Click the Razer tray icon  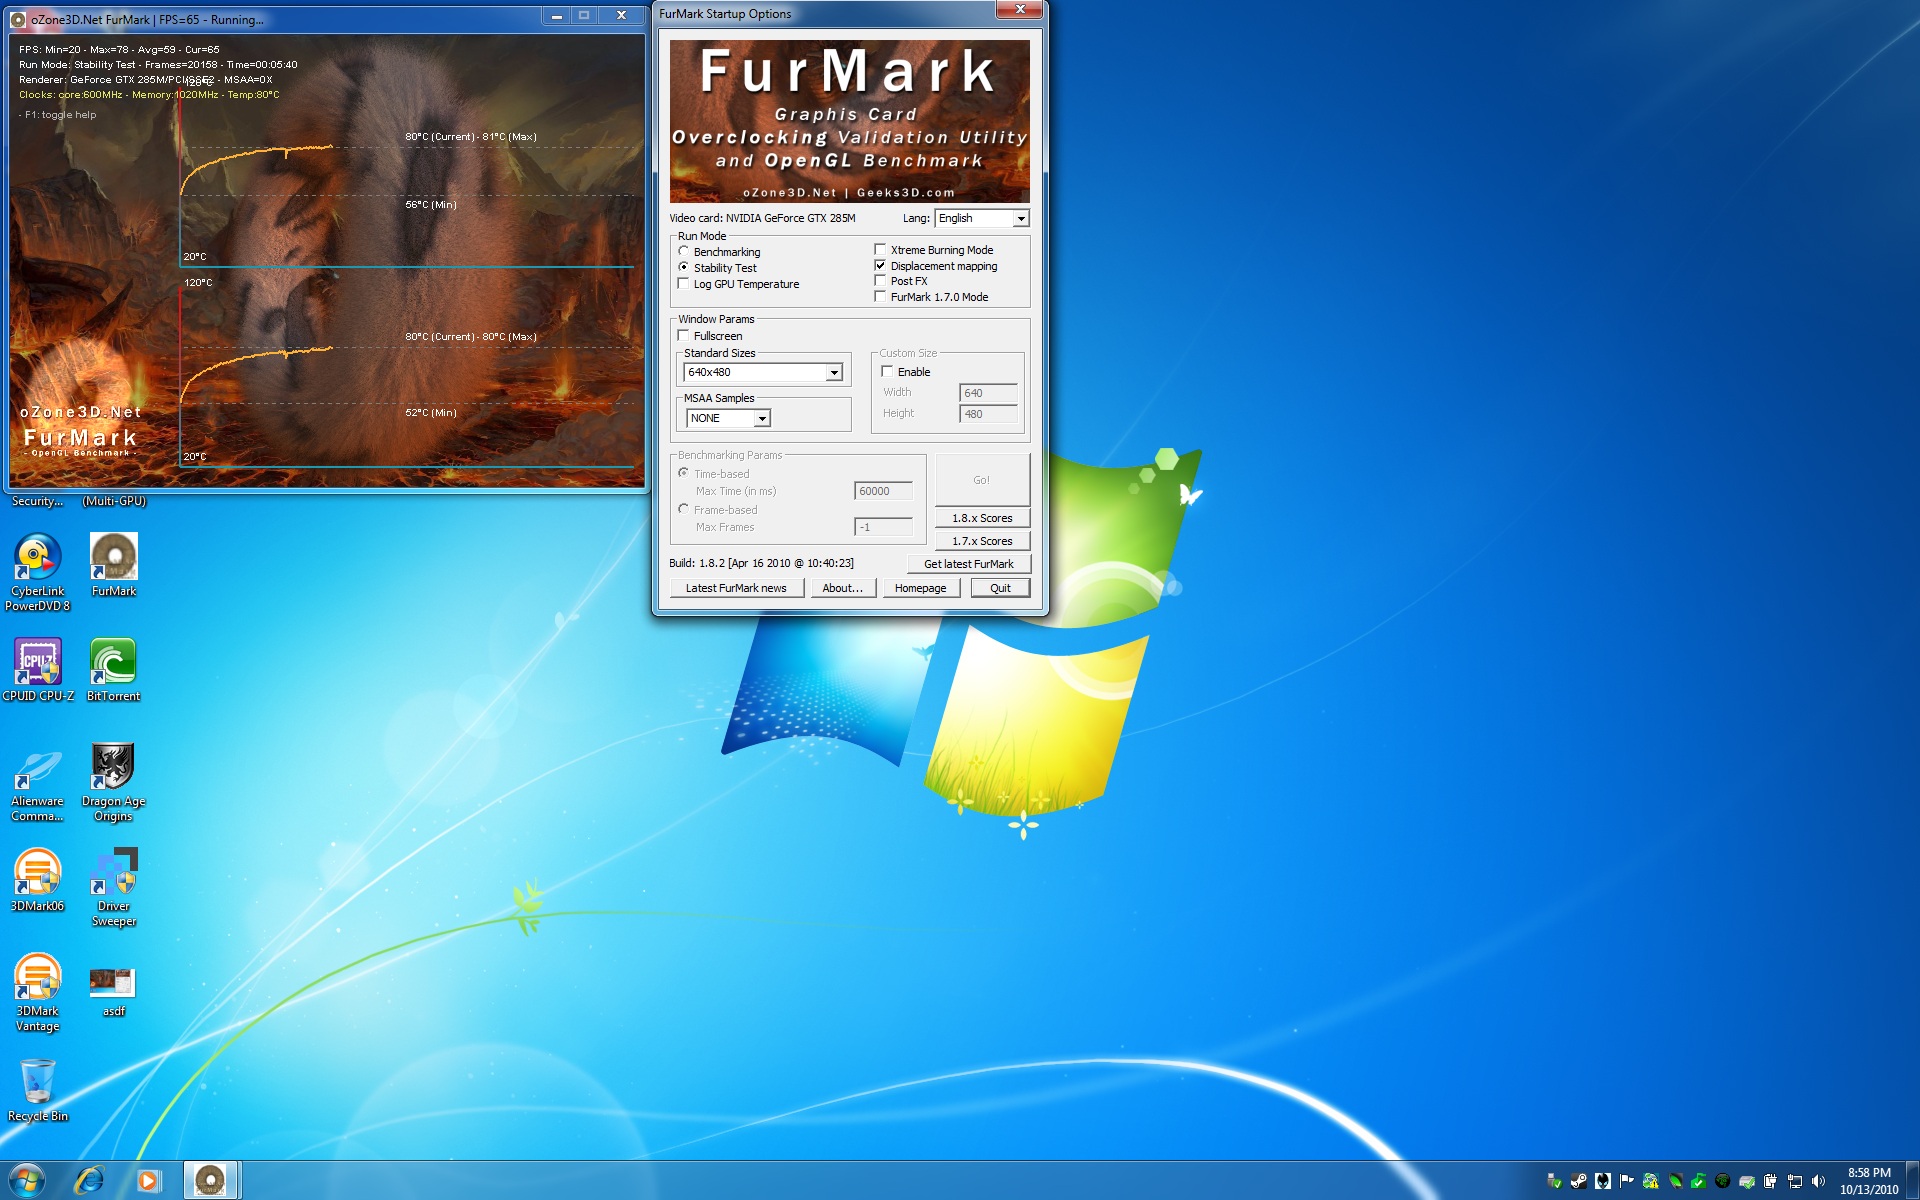tap(1723, 1181)
